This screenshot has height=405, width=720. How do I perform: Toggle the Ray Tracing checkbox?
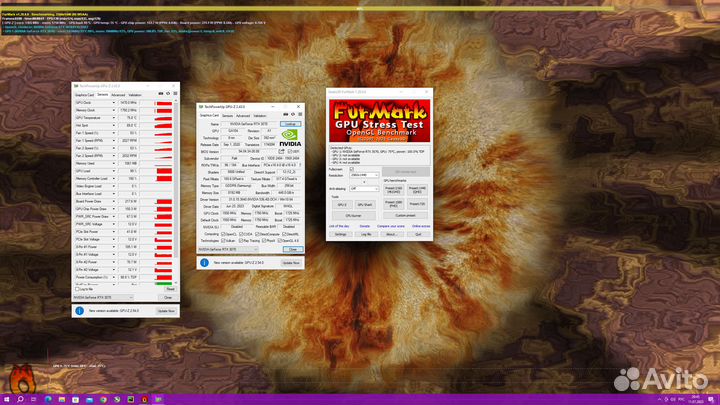[x=241, y=241]
